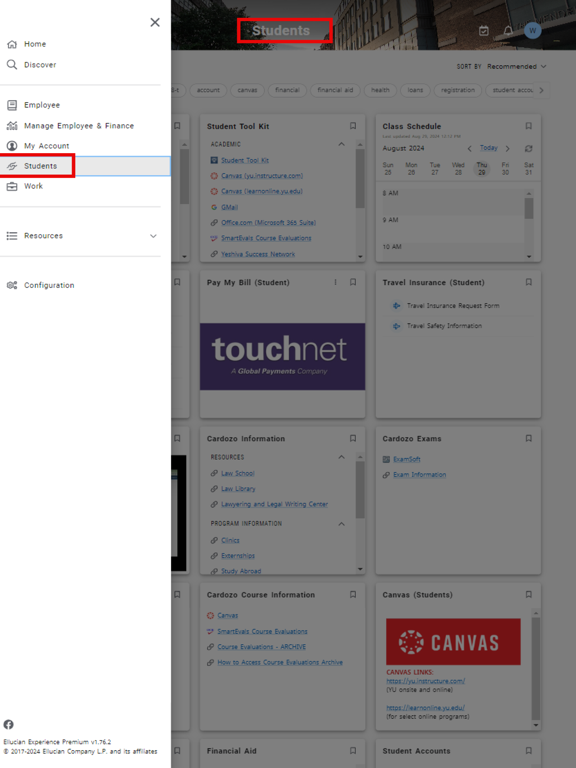This screenshot has width=576, height=768.
Task: Bookmark the Travel Insurance card
Action: click(x=528, y=282)
